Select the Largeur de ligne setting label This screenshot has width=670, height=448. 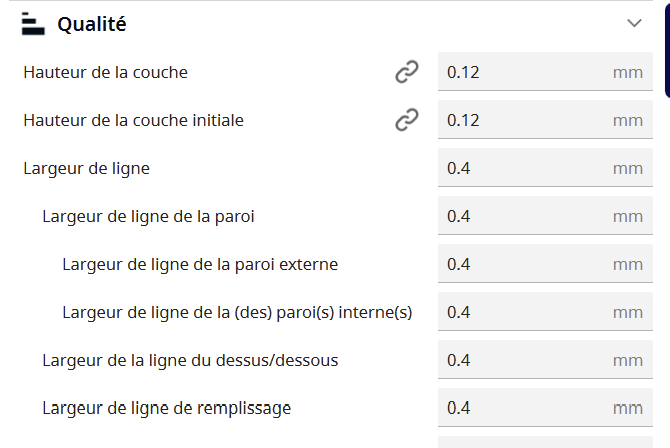click(86, 168)
